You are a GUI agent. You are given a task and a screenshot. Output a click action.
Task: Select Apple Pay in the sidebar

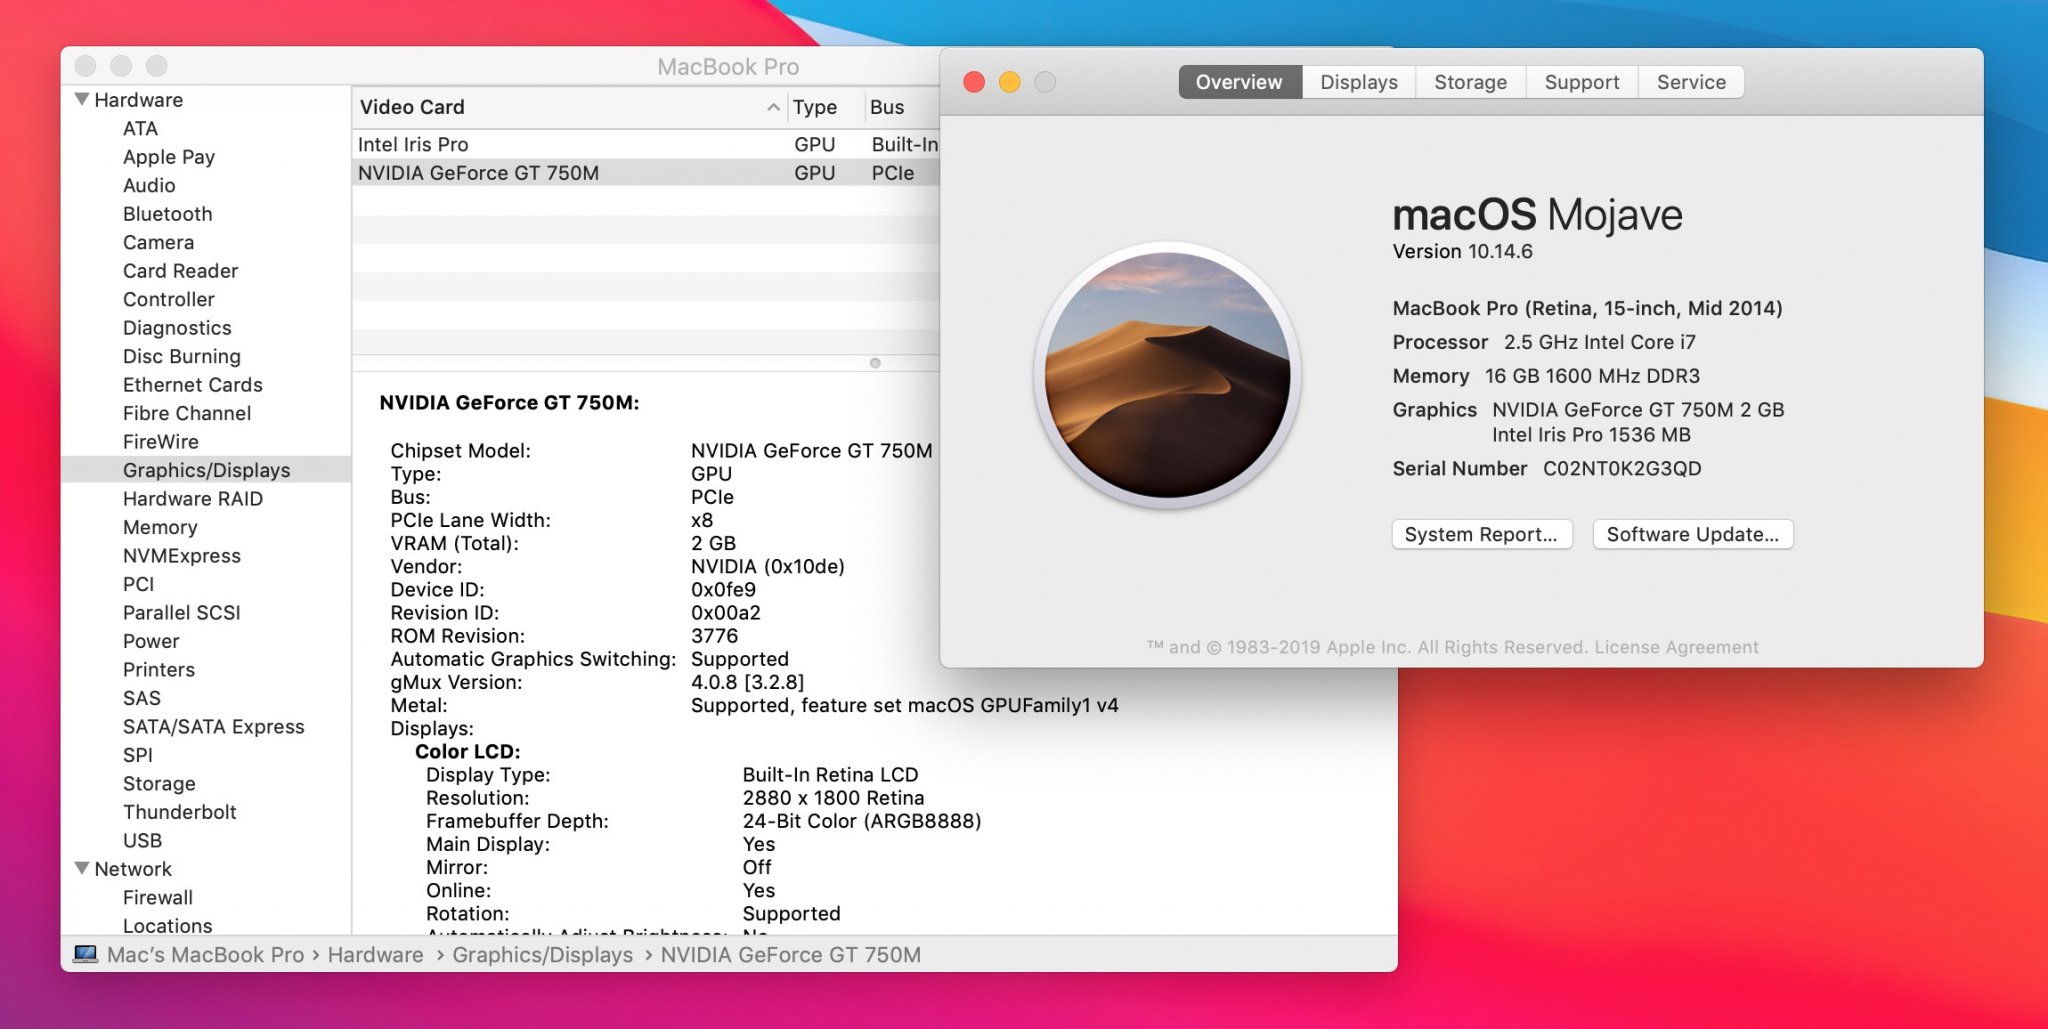click(169, 157)
